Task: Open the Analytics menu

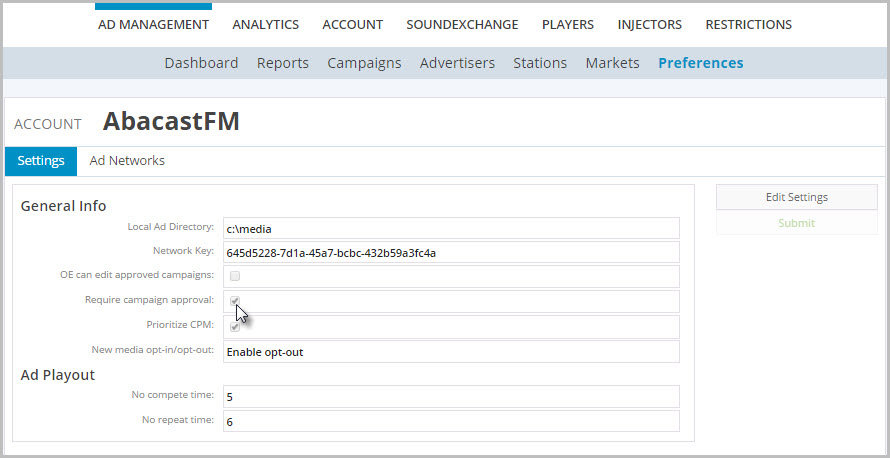Action: [x=265, y=24]
